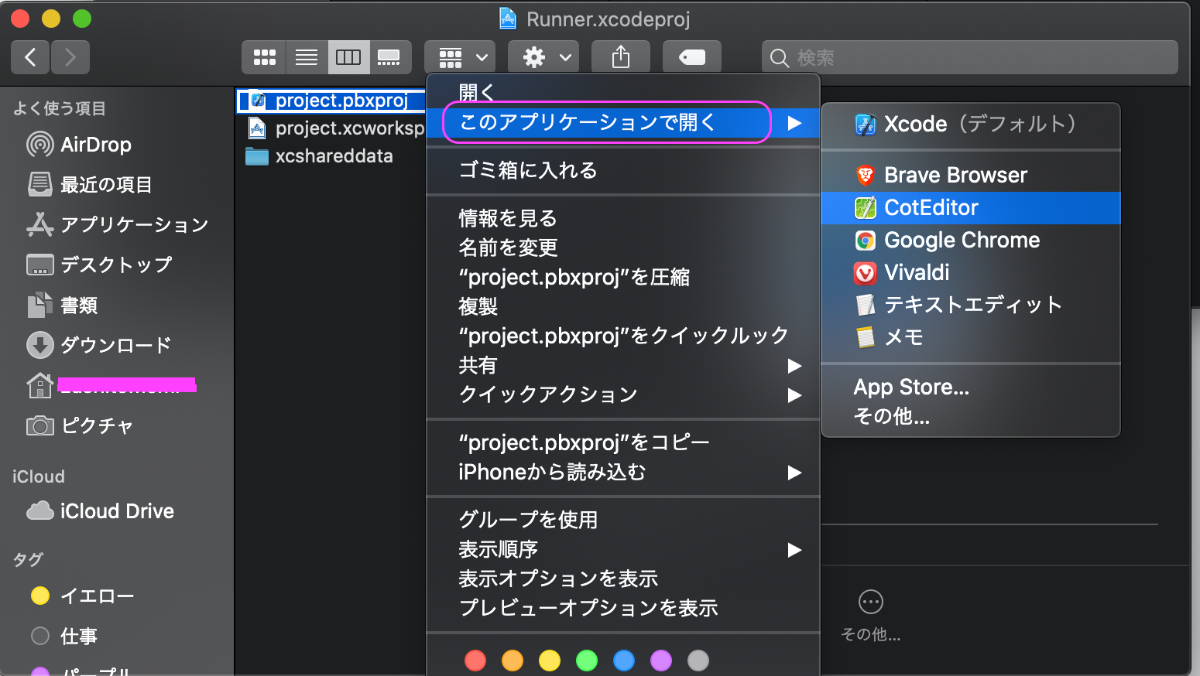Choose ゴミ箱に入れる in the context menu

pos(623,171)
